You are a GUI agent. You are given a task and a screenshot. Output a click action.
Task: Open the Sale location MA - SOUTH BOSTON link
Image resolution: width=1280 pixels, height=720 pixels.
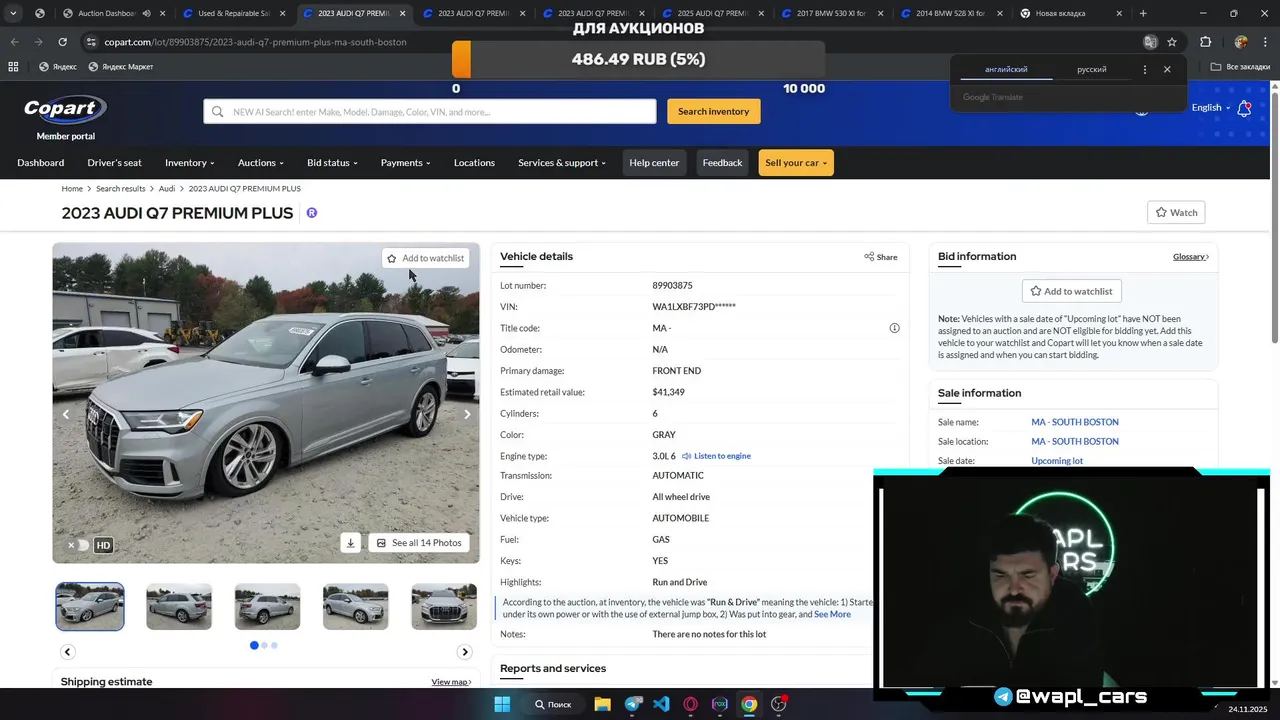1075,442
